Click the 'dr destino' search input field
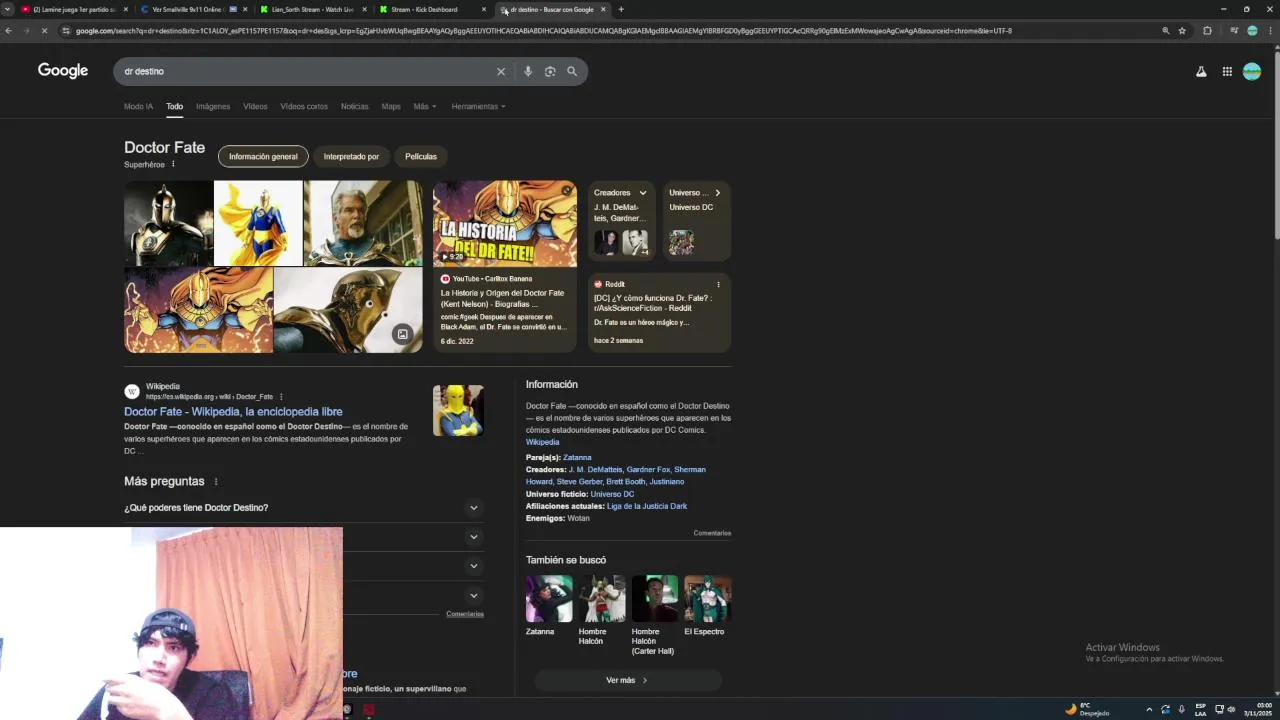The width and height of the screenshot is (1280, 720). (305, 72)
